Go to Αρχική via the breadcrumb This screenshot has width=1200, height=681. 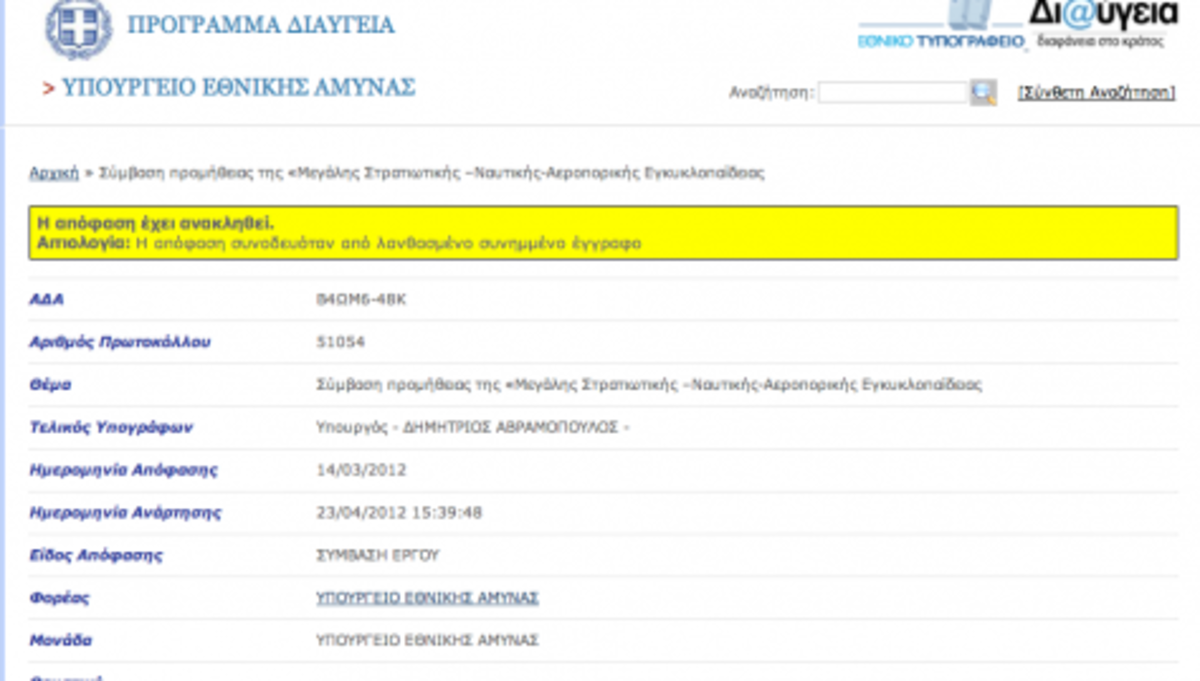(54, 173)
